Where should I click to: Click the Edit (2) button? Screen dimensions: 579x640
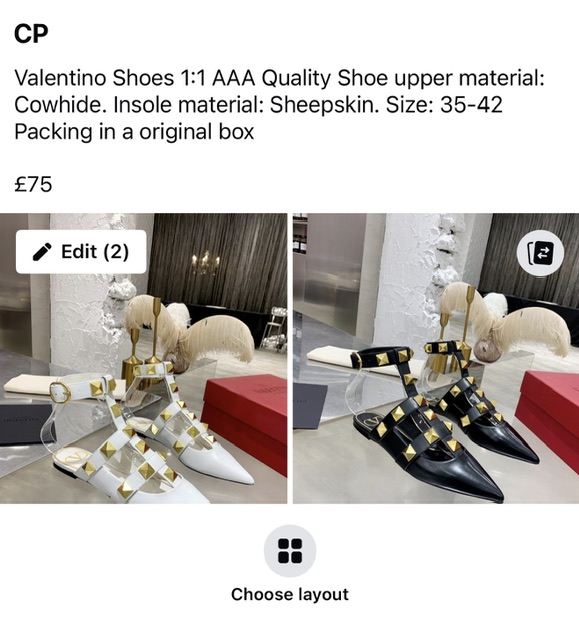coord(81,251)
